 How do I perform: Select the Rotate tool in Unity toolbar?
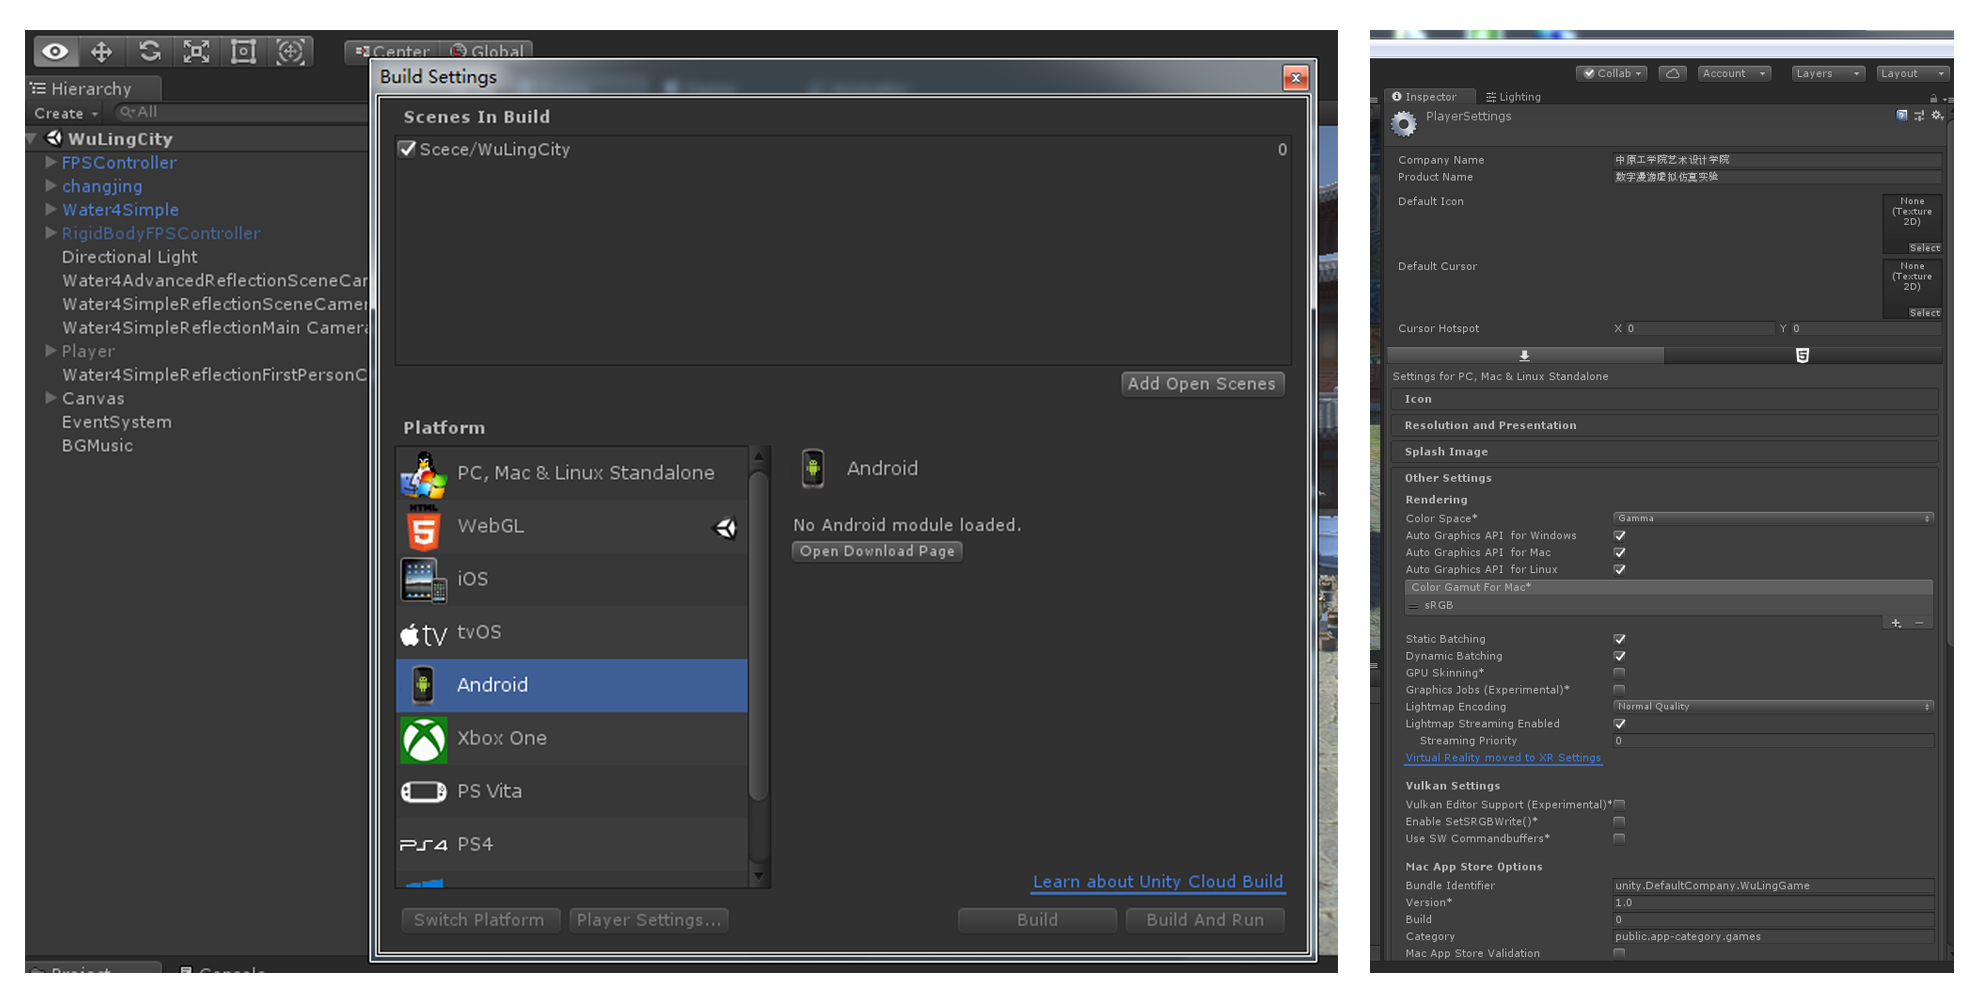click(x=150, y=51)
